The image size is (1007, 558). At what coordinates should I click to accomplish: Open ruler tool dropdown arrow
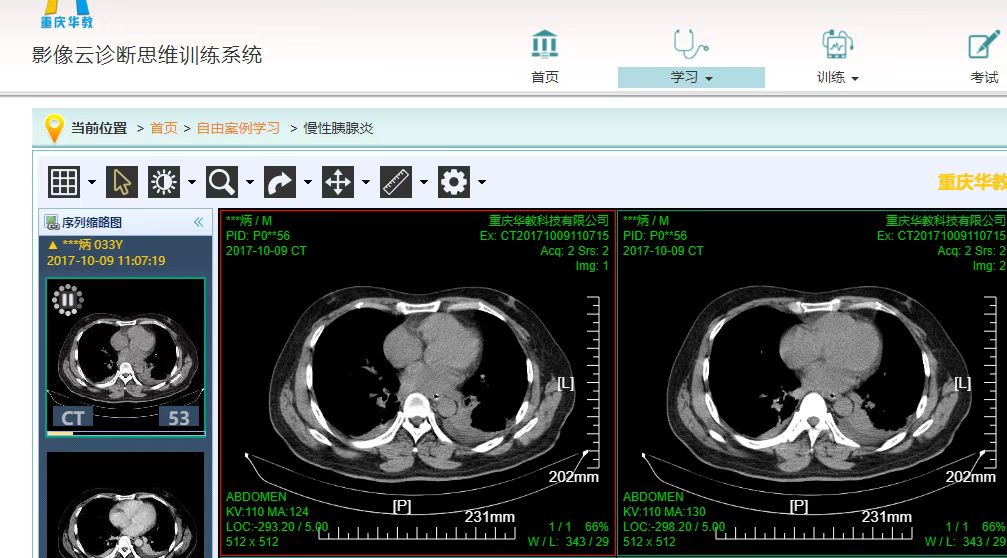pos(424,182)
